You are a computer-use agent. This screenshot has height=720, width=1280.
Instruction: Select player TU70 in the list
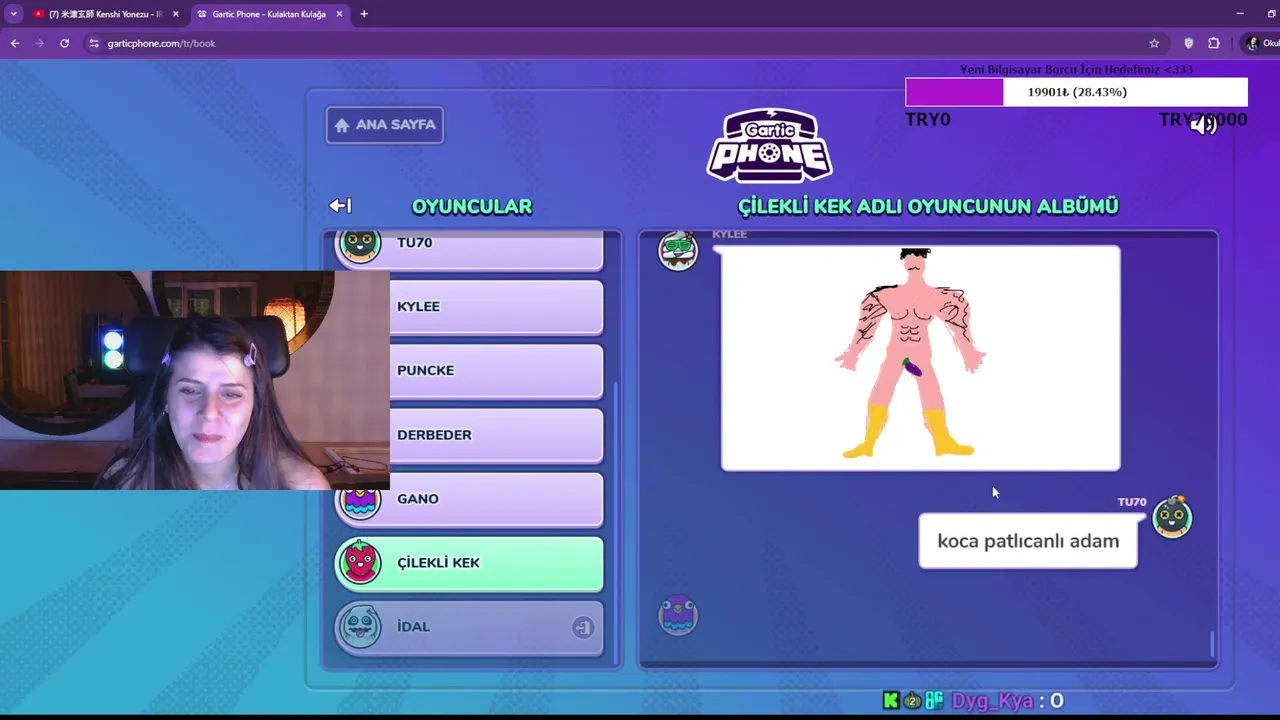coord(469,246)
